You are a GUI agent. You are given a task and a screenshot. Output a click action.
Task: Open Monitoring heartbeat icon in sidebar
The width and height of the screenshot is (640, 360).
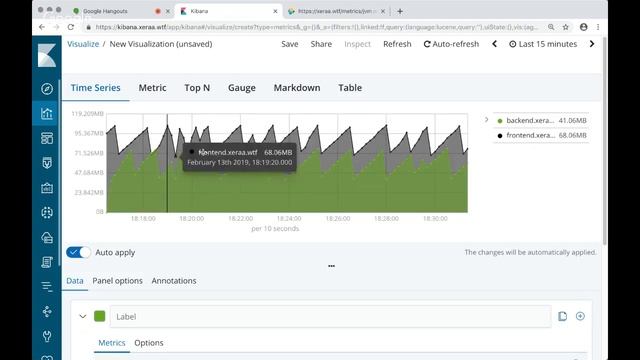coord(47,357)
